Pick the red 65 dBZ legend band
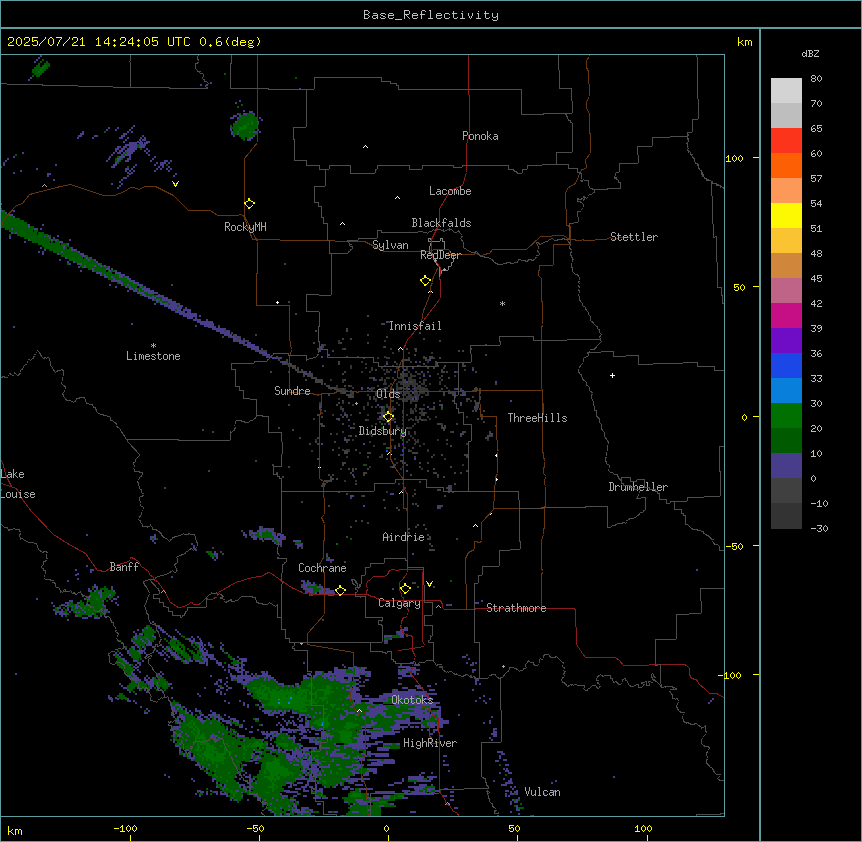Viewport: 862px width, 842px height. pos(786,140)
